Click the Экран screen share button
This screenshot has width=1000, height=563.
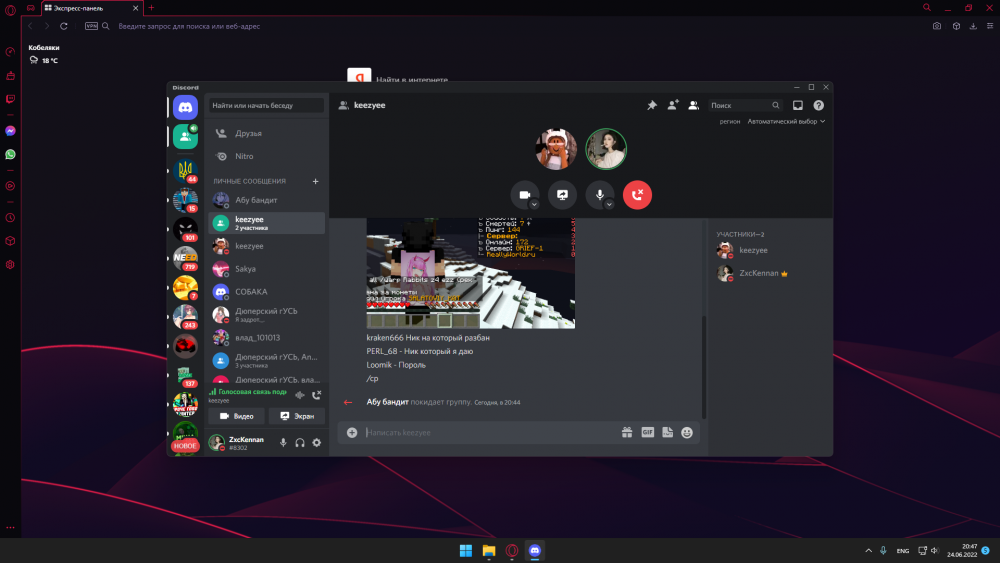(x=297, y=416)
